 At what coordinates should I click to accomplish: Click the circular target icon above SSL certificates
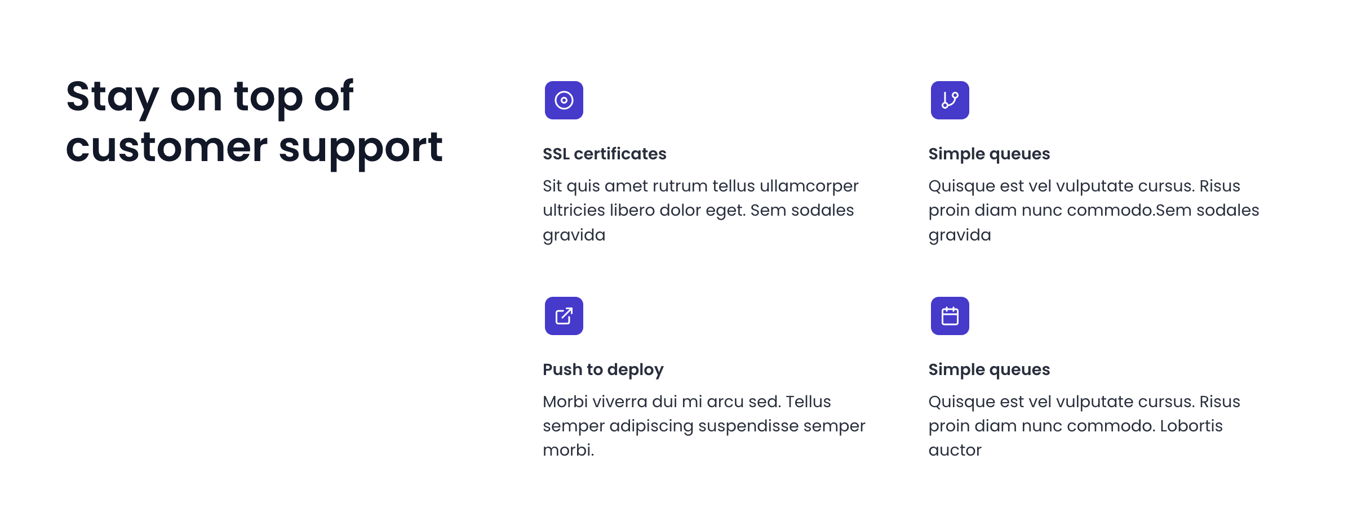(x=564, y=100)
